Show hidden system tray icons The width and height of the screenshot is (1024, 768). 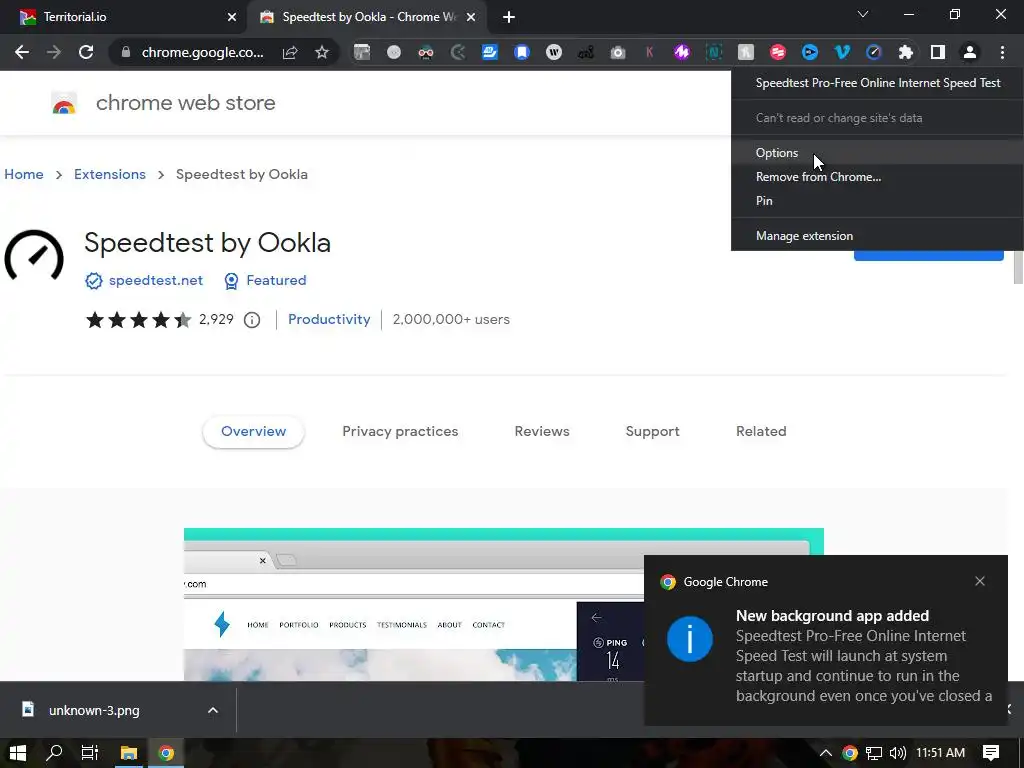(x=825, y=753)
